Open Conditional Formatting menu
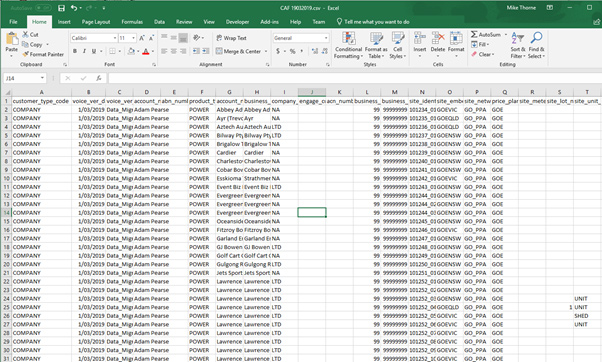This screenshot has height=362, width=602. pos(348,45)
